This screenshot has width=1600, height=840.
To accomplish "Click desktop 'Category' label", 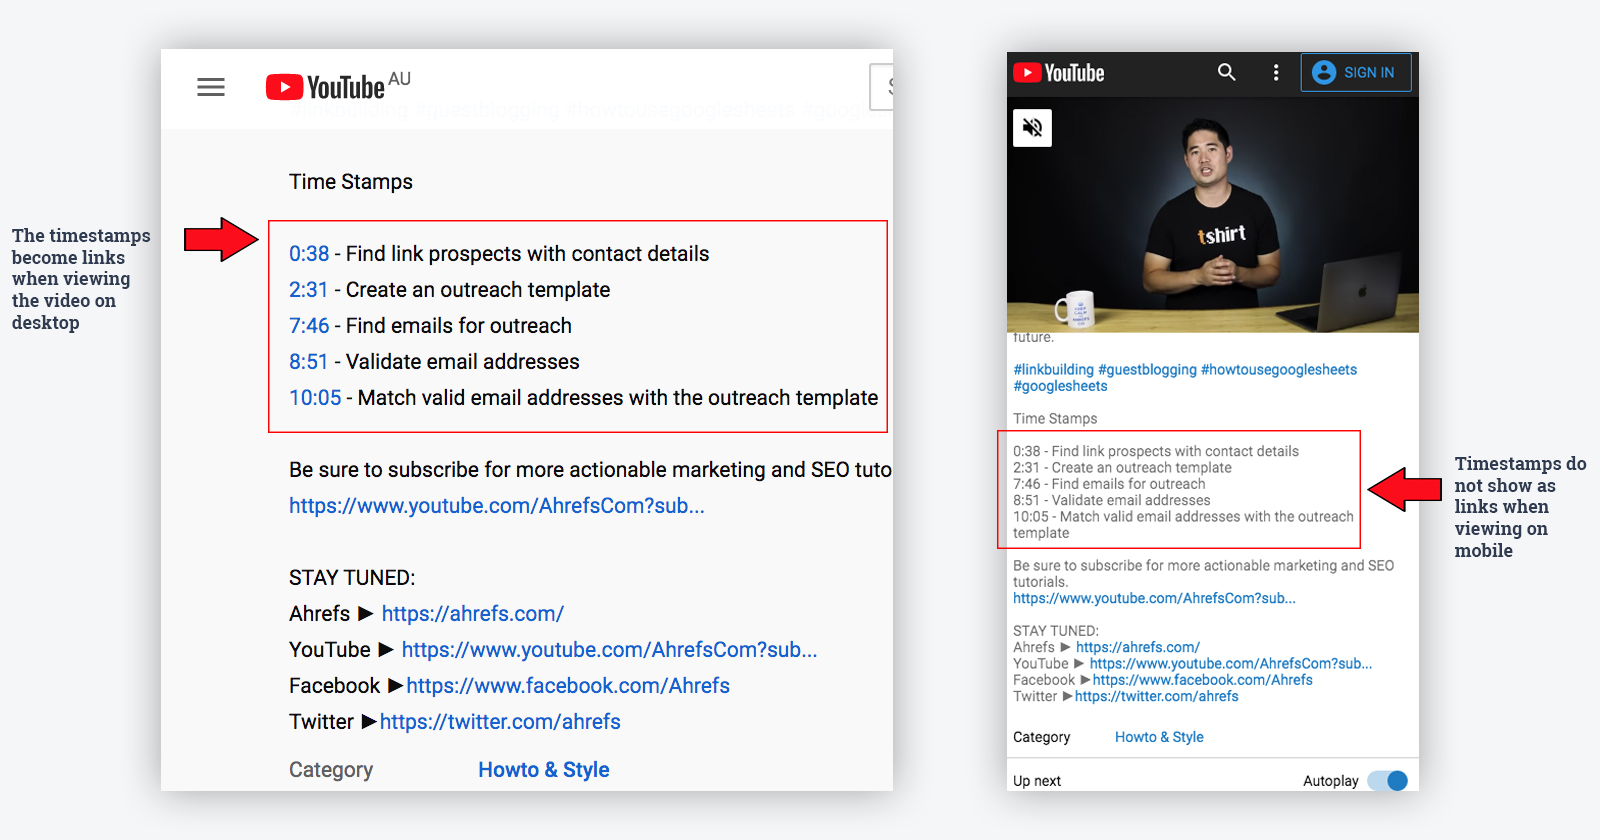I will pos(331,770).
